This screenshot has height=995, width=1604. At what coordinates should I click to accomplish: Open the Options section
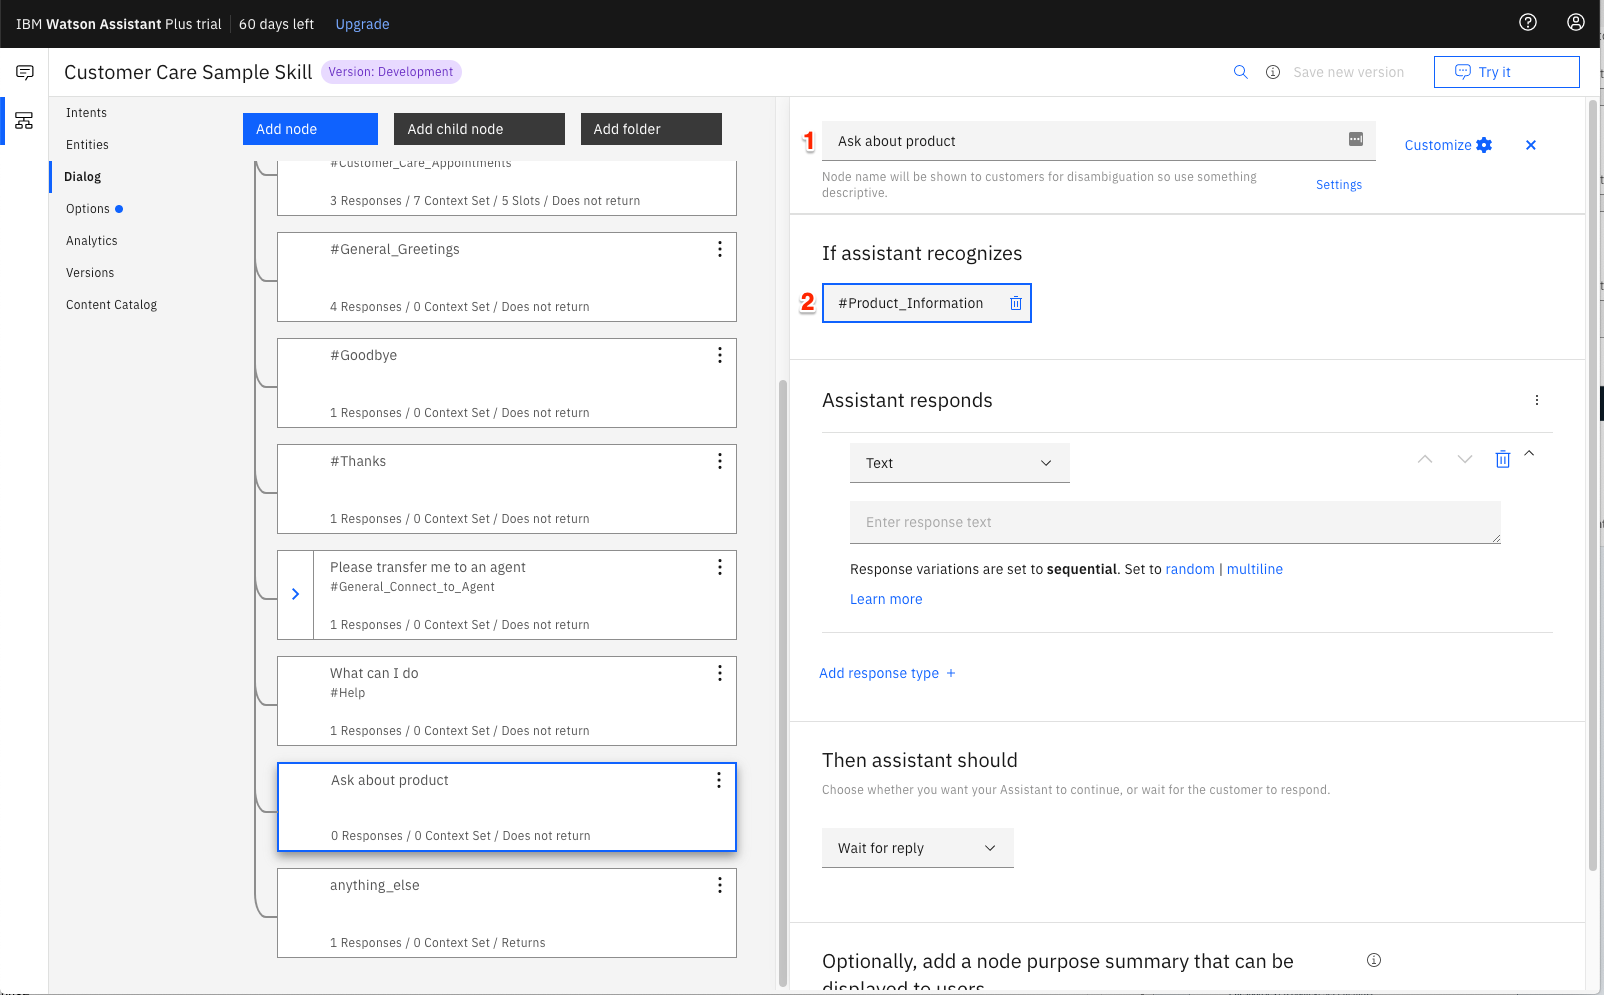click(x=88, y=209)
